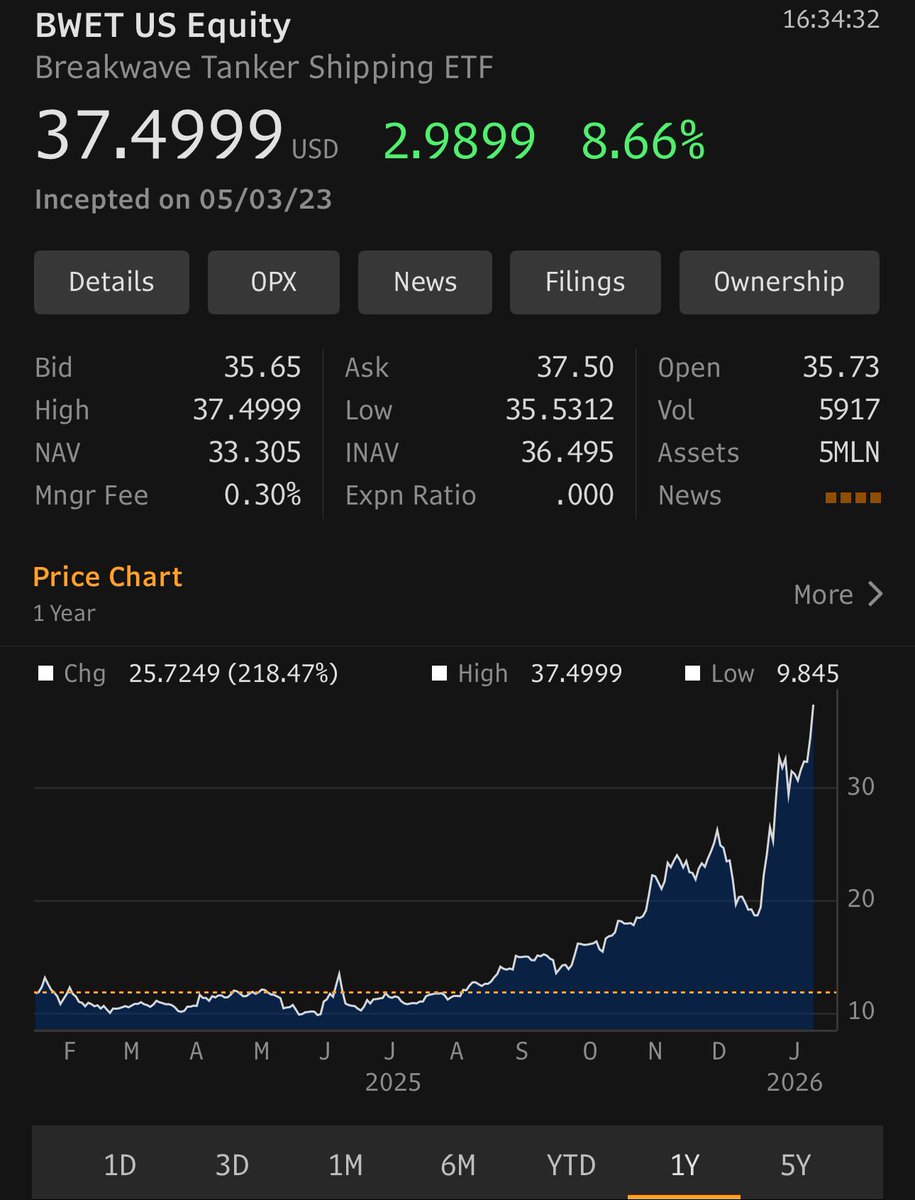Tap the NAV value 33.305
The height and width of the screenshot is (1200, 915).
(255, 453)
